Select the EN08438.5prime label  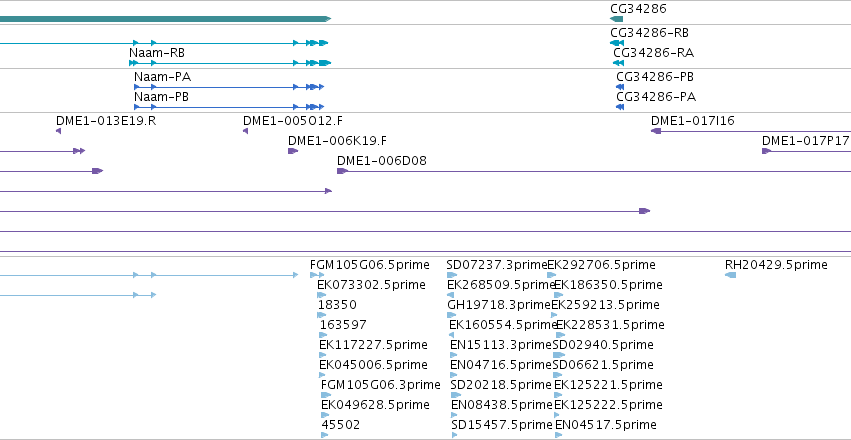(502, 405)
